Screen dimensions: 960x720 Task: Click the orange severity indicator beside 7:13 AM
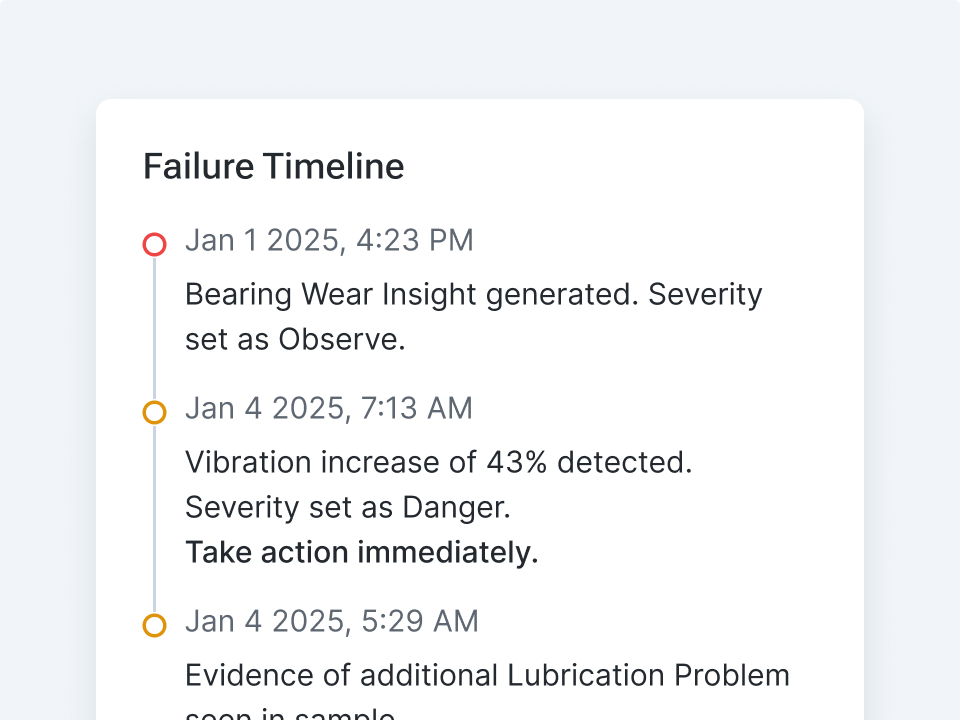[154, 412]
